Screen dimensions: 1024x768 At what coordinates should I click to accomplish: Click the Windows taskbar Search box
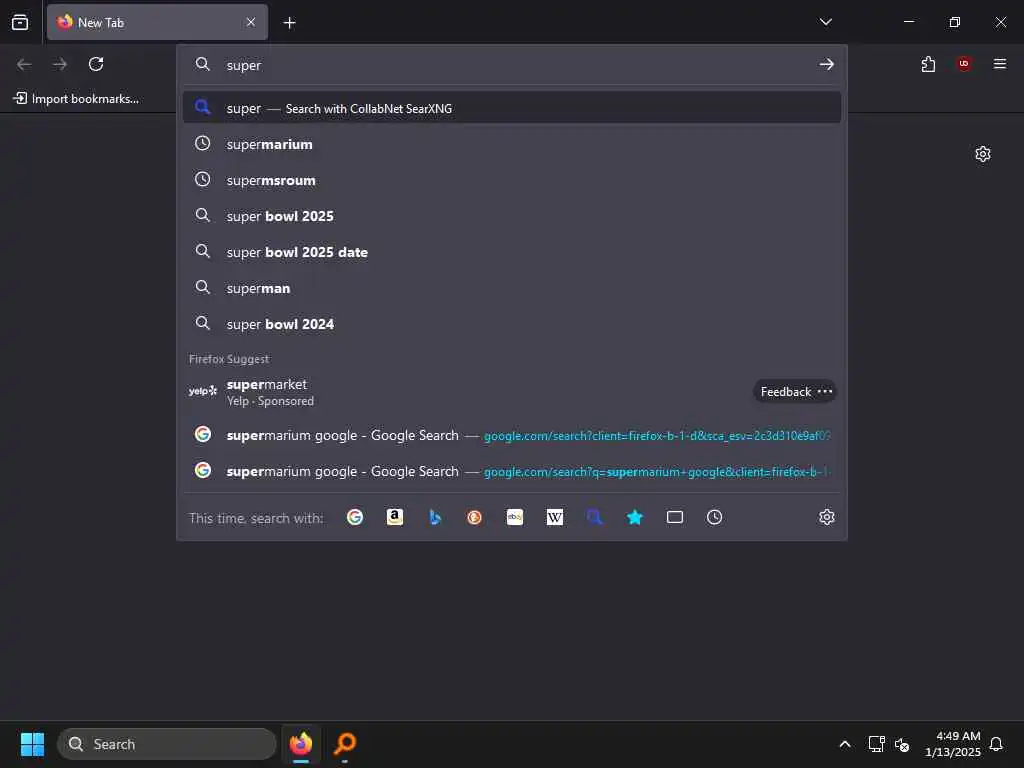click(167, 744)
